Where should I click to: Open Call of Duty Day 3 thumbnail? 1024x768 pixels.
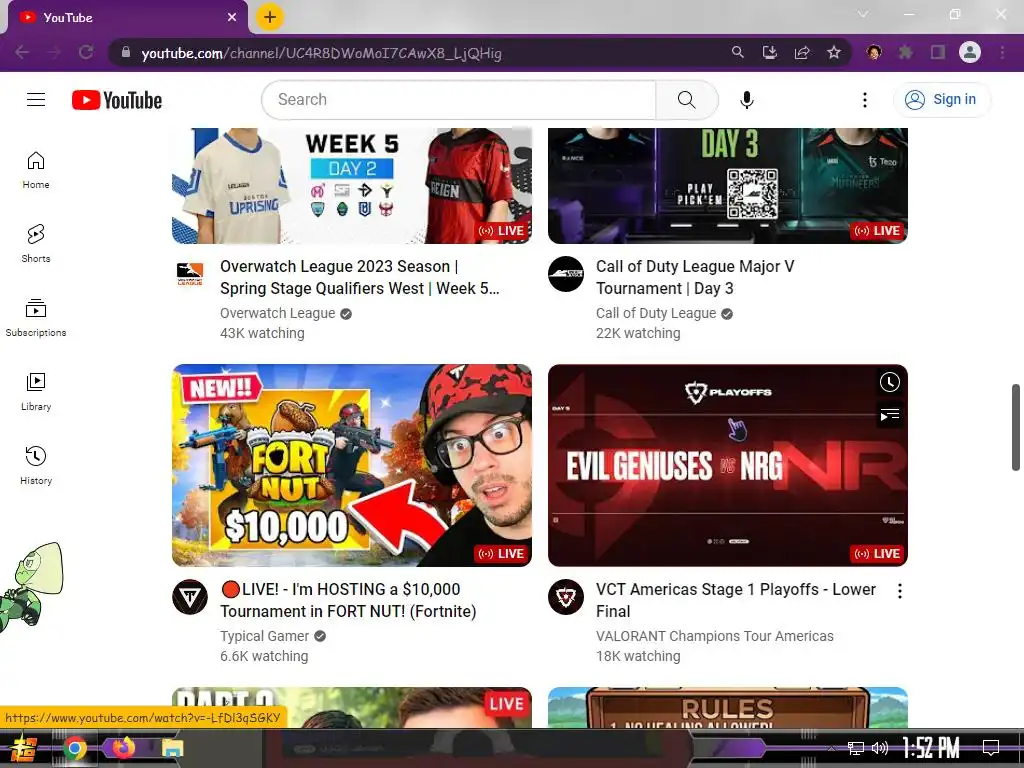(728, 185)
